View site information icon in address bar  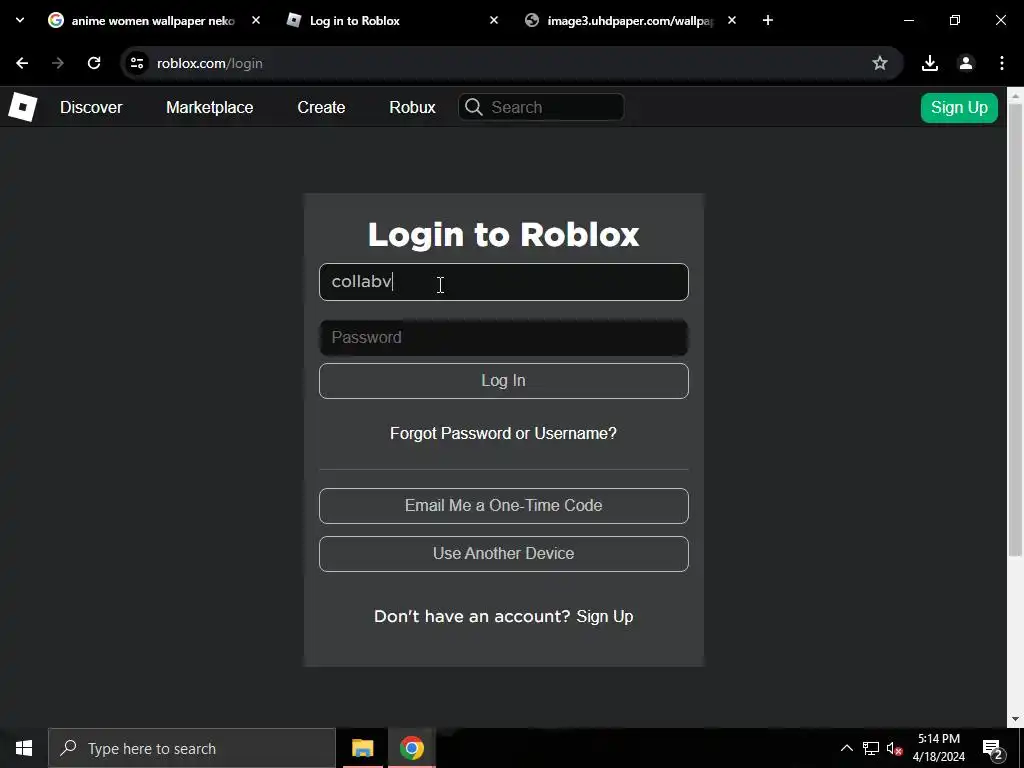click(136, 63)
